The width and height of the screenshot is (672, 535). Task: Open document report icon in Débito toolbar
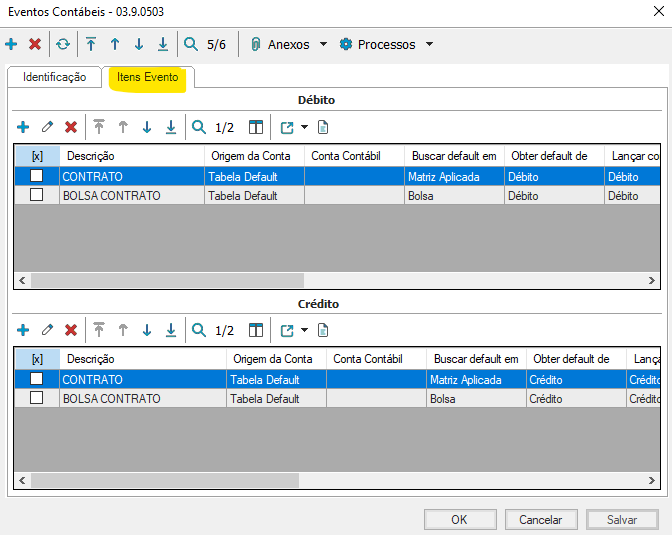tap(323, 127)
